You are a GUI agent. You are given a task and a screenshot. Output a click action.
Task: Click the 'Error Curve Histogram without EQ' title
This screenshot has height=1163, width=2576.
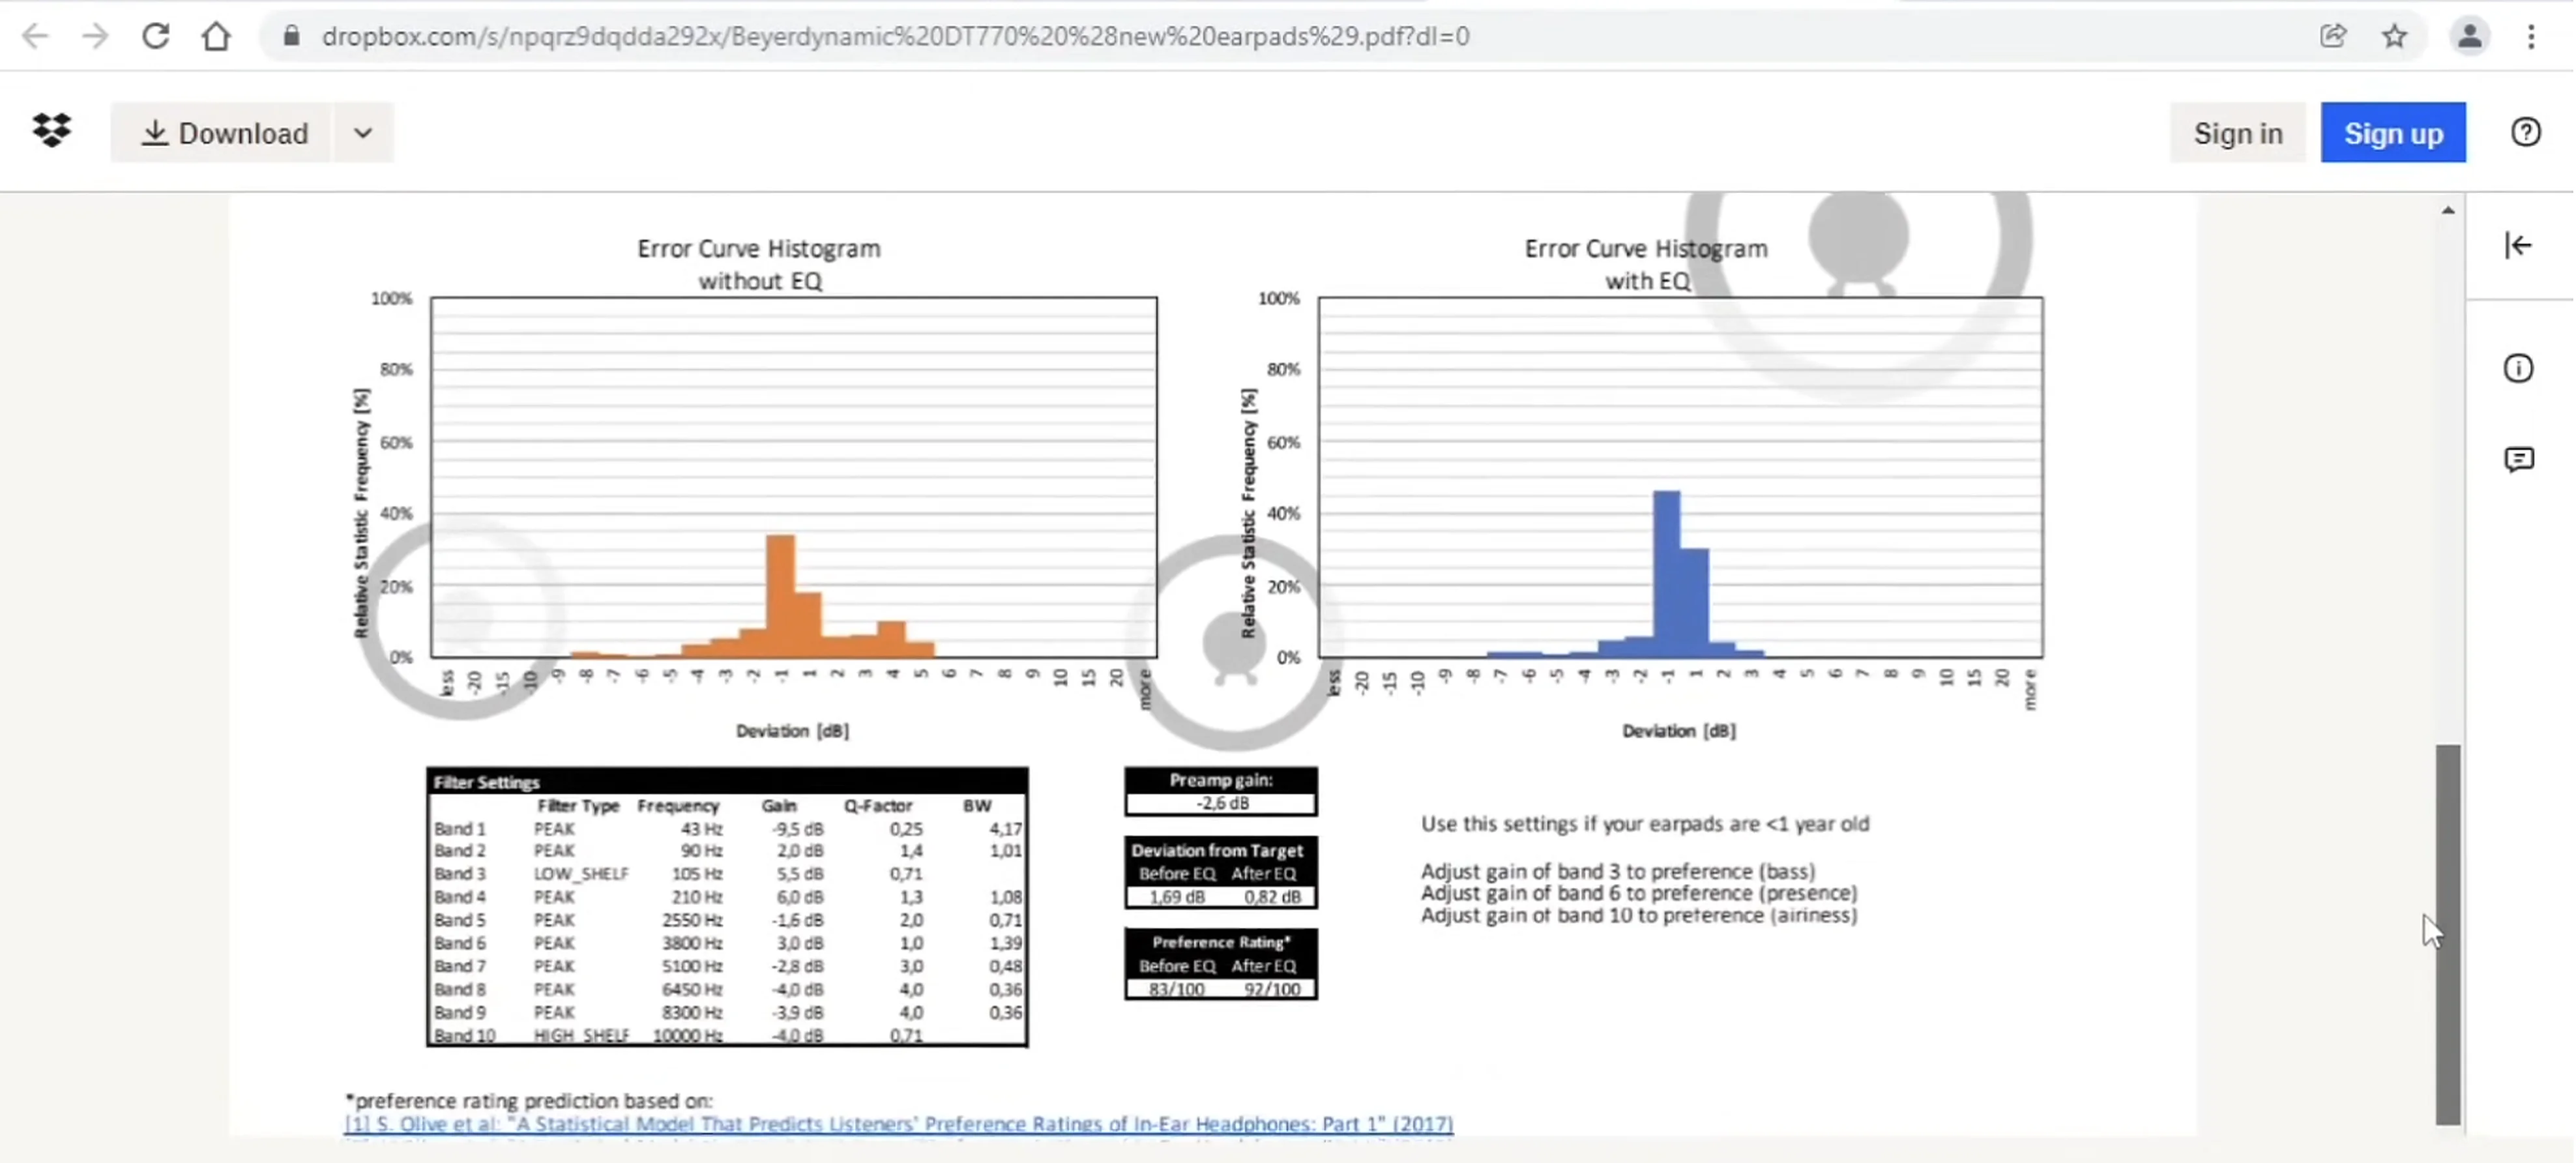point(759,264)
